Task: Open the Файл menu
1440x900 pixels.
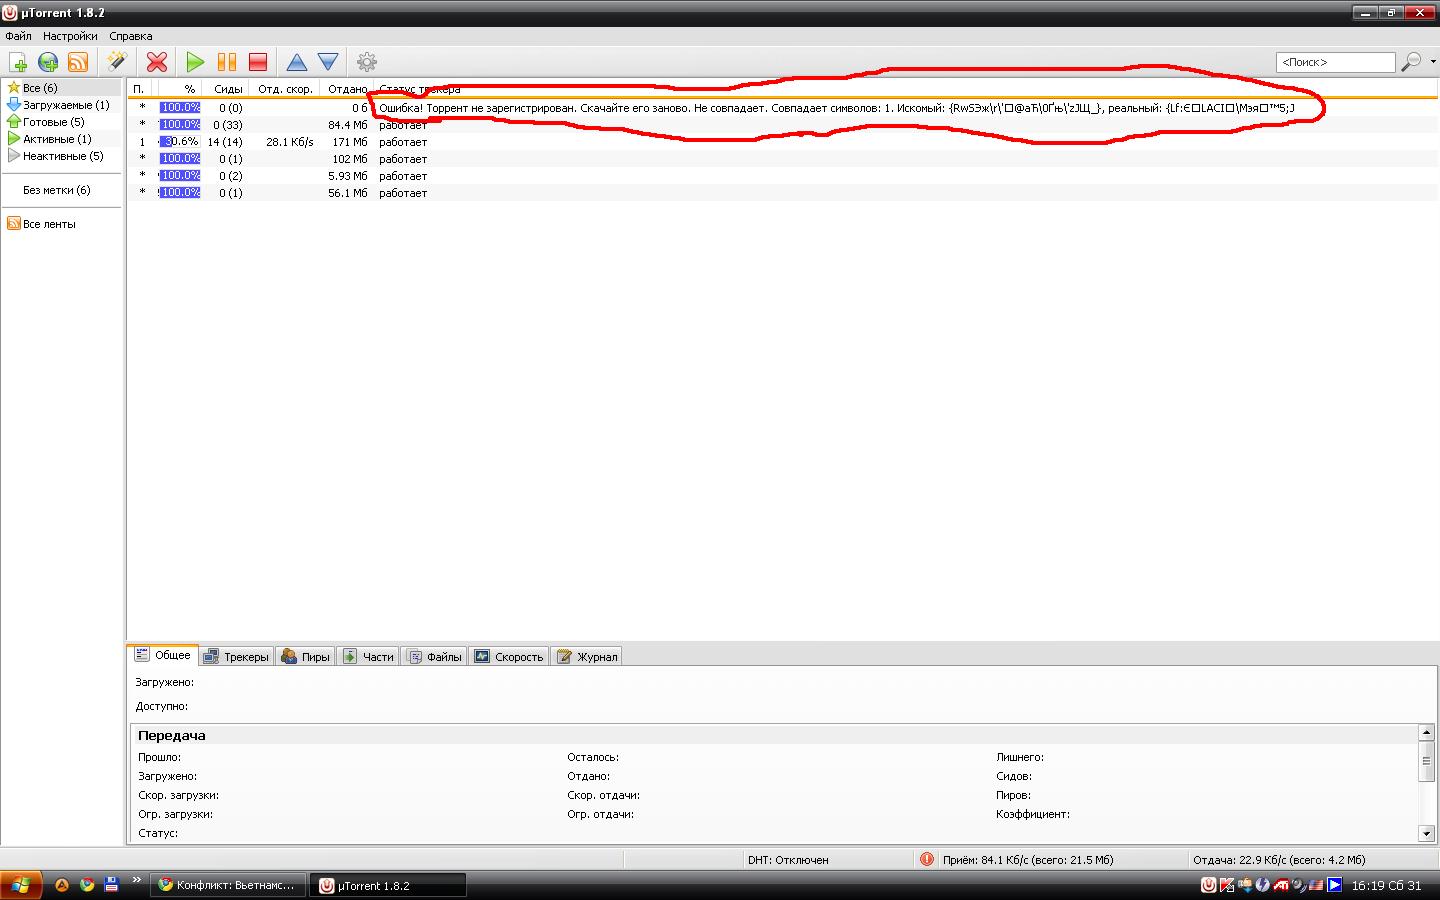Action: [x=18, y=36]
